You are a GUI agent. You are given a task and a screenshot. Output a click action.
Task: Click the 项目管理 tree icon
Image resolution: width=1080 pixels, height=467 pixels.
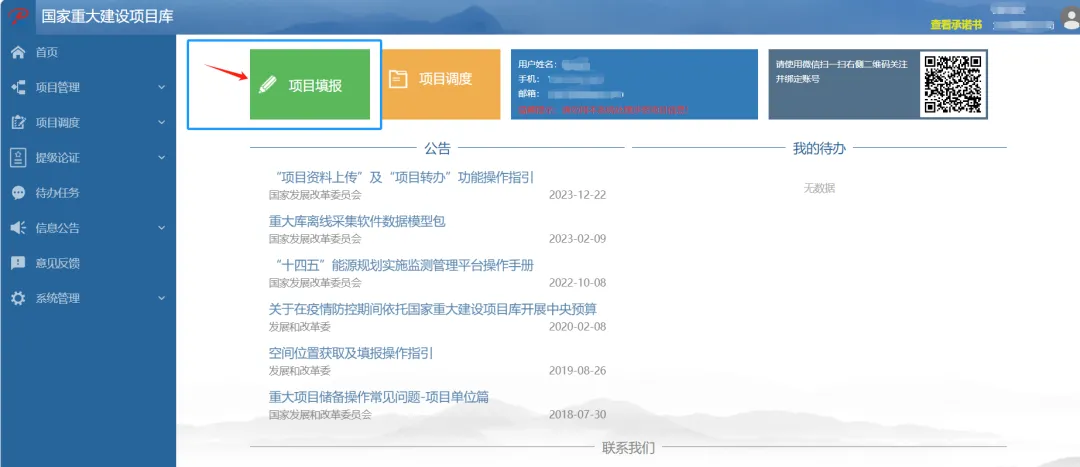pos(17,87)
